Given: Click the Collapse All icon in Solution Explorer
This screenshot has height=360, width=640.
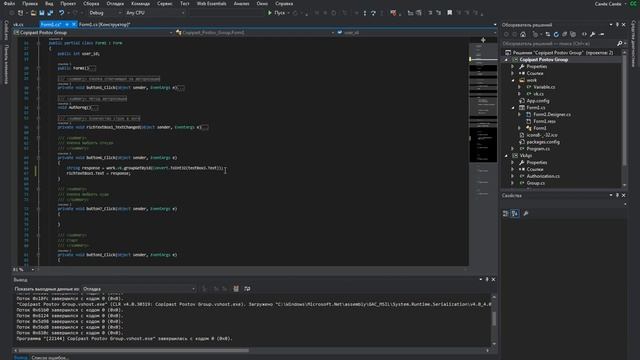Looking at the screenshot, I should coord(564,34).
